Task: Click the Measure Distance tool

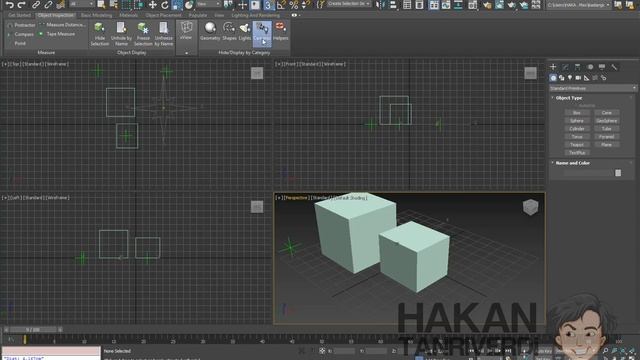Action: point(62,24)
